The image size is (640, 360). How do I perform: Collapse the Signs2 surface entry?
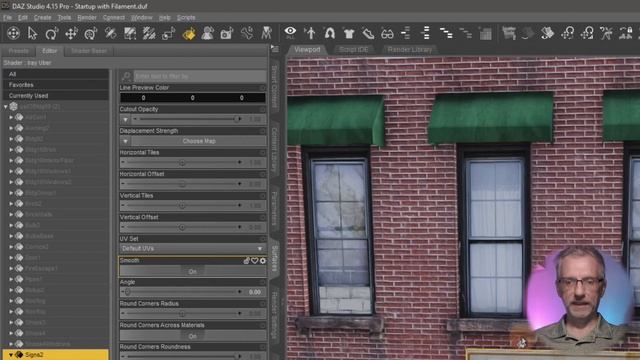pyautogui.click(x=11, y=355)
